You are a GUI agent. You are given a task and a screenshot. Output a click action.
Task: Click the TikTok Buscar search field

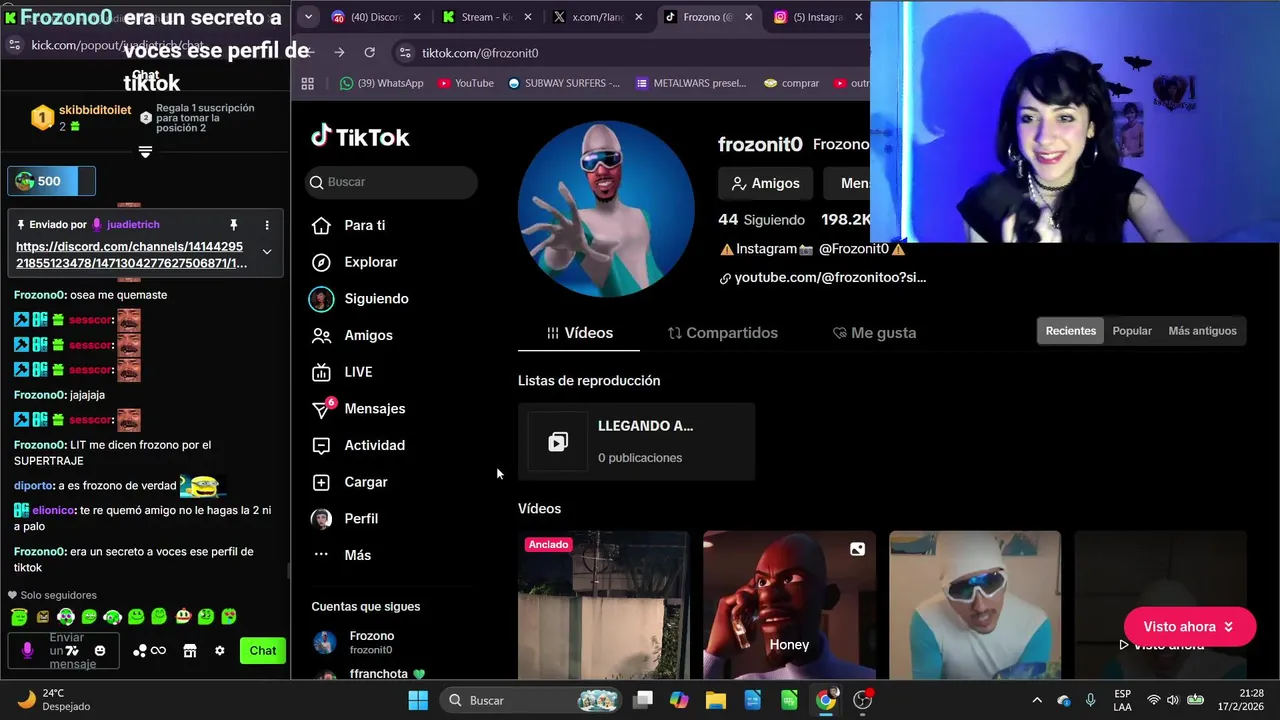tap(392, 182)
